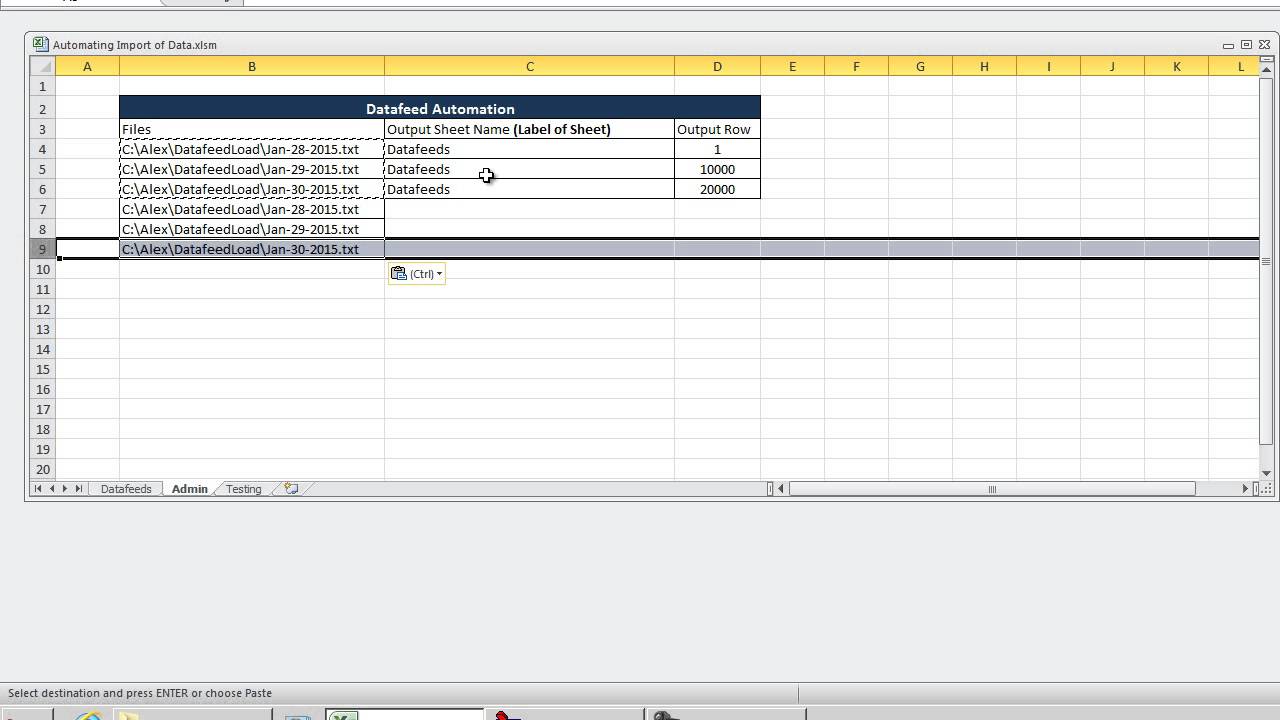Select column A header
The height and width of the screenshot is (720, 1280).
[87, 67]
